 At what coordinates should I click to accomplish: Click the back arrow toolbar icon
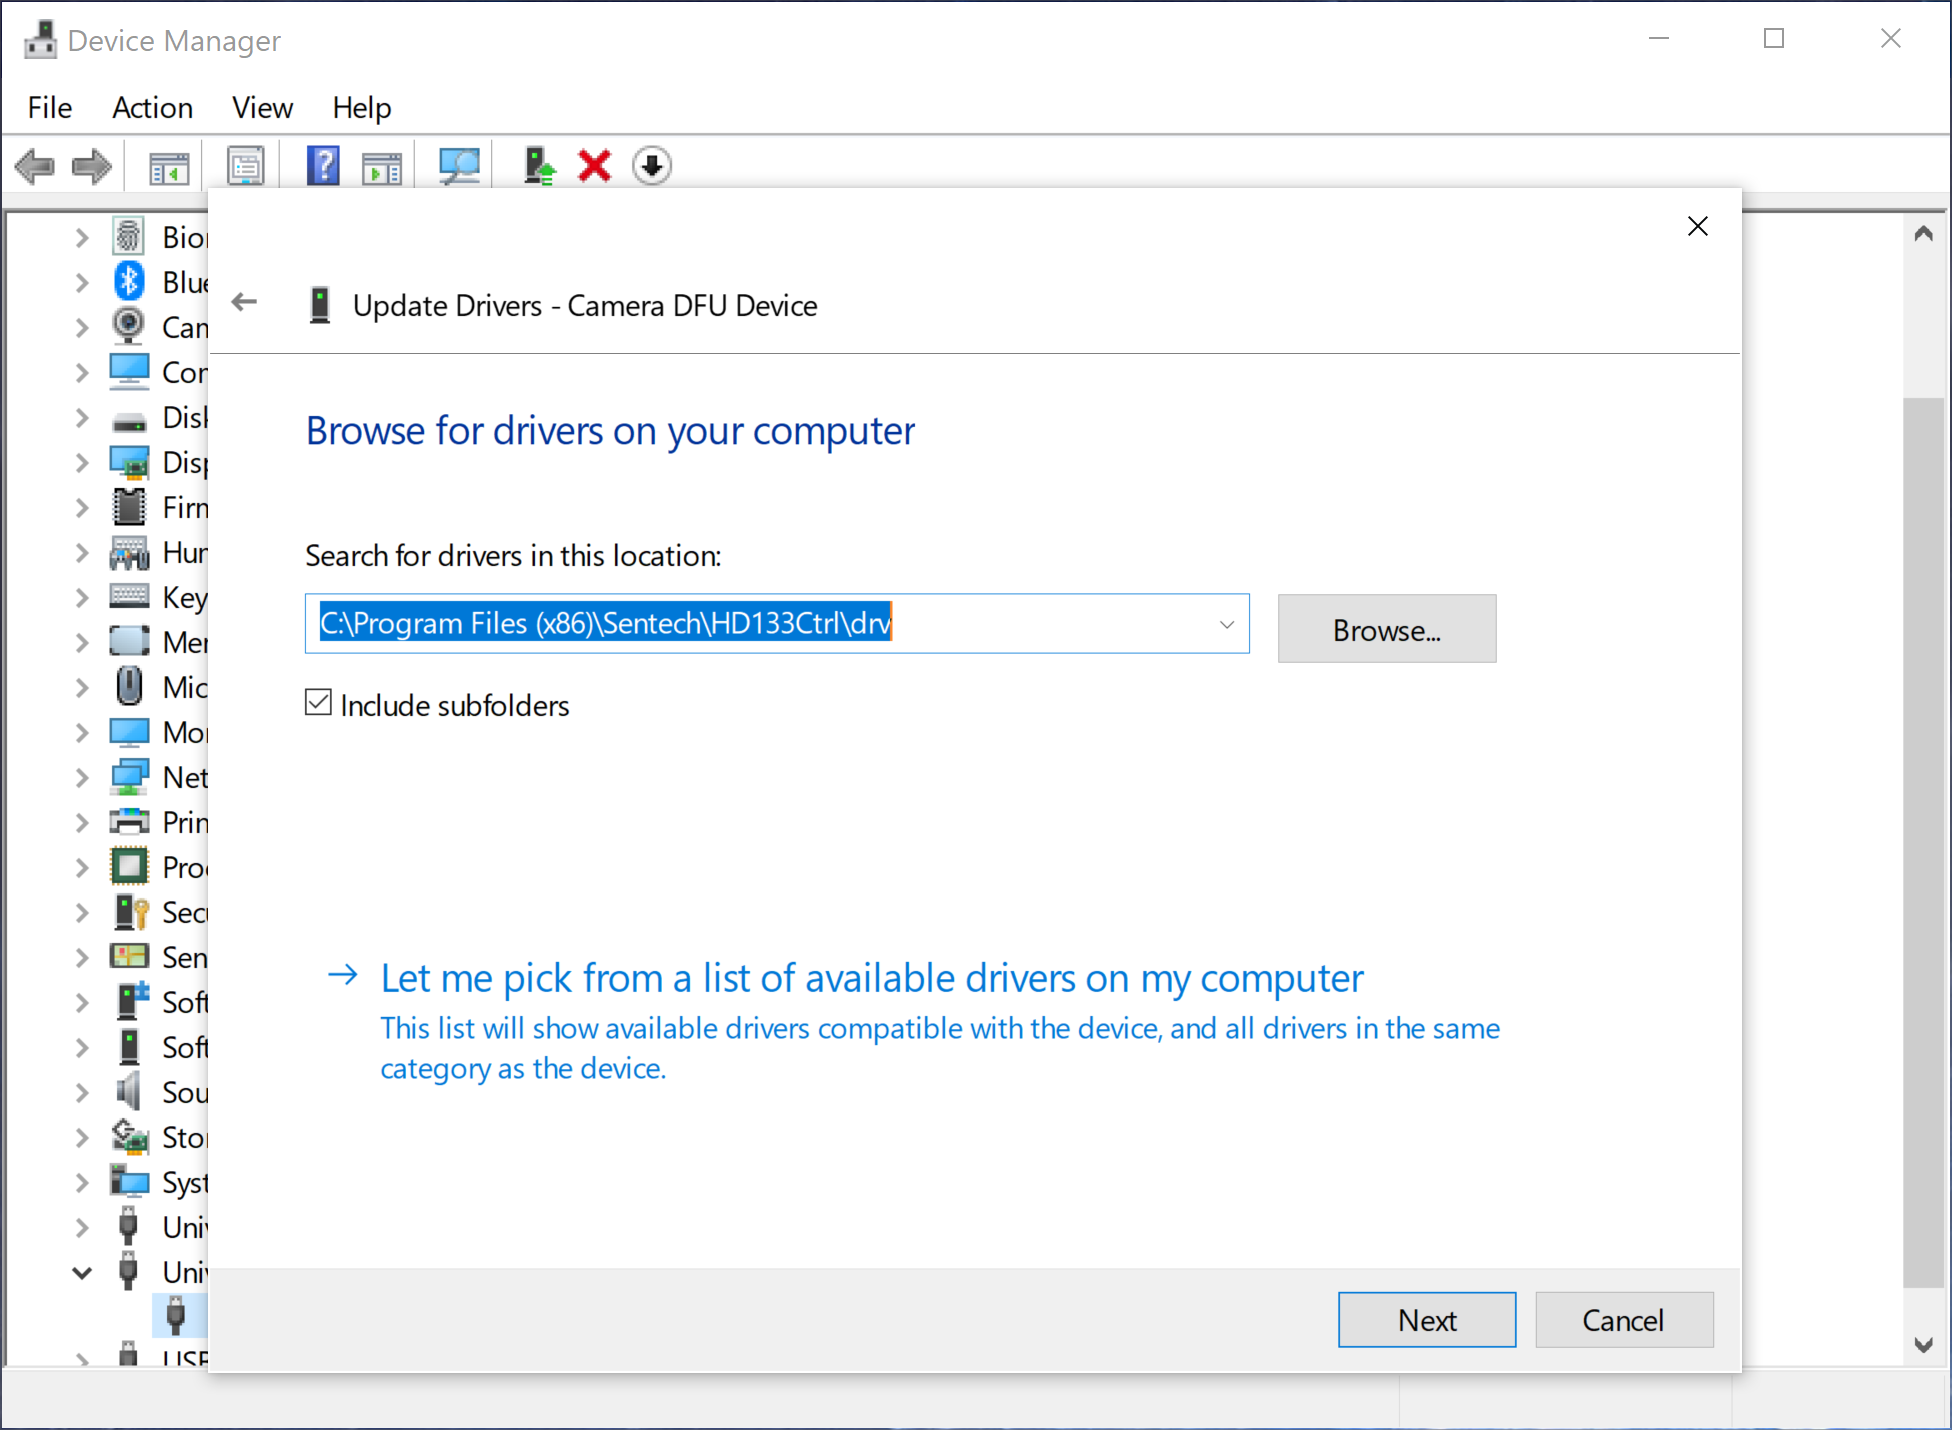[35, 166]
